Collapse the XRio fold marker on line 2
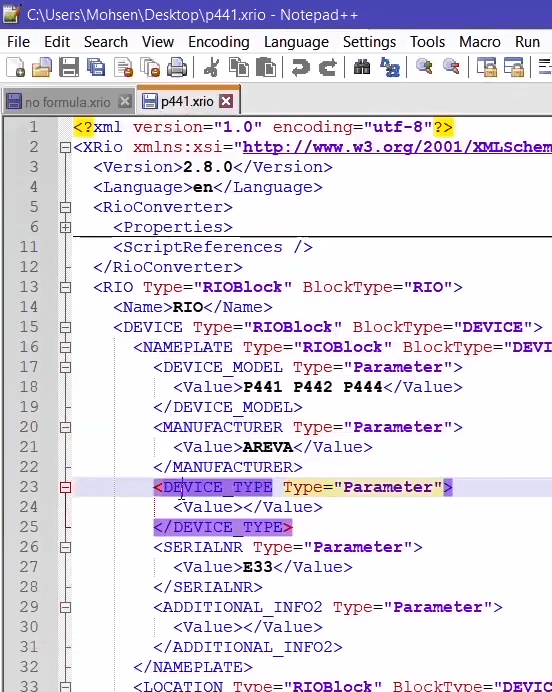 [65, 147]
